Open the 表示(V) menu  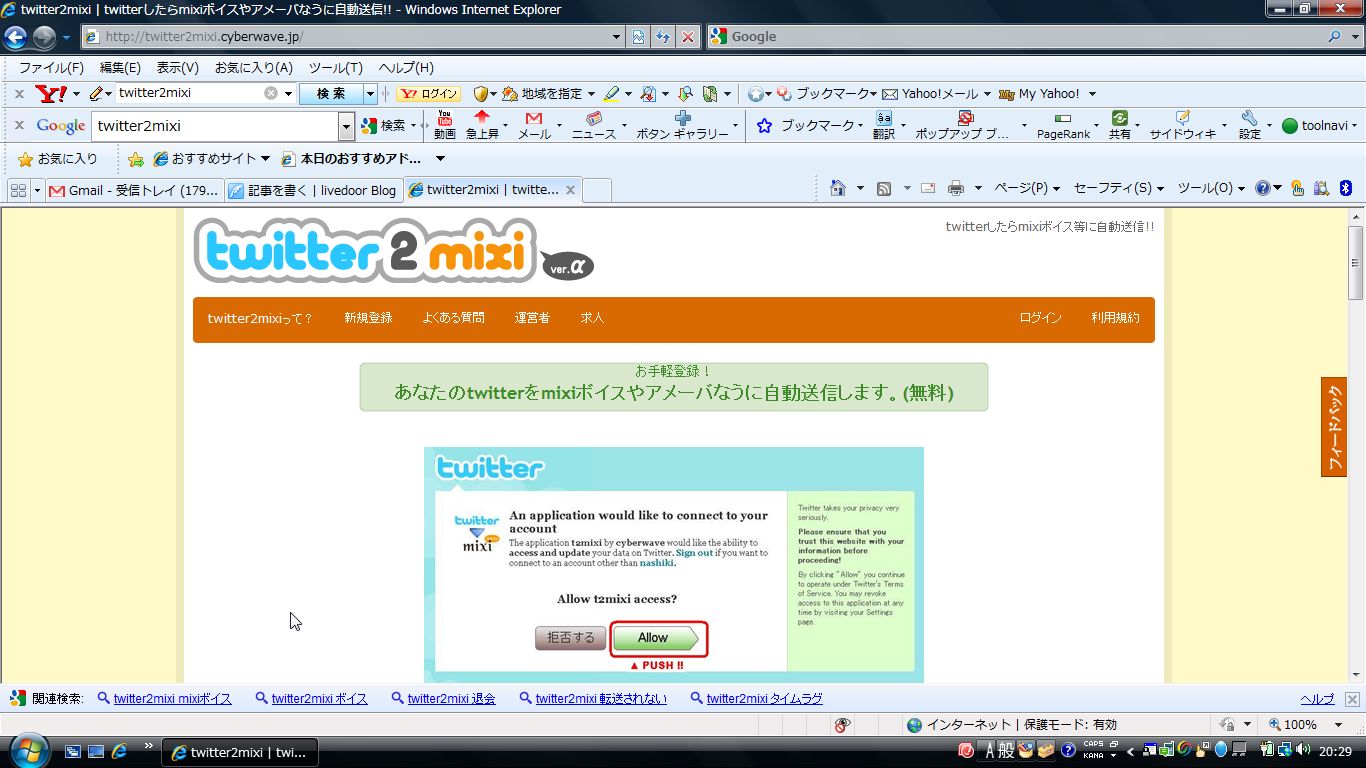pos(177,68)
